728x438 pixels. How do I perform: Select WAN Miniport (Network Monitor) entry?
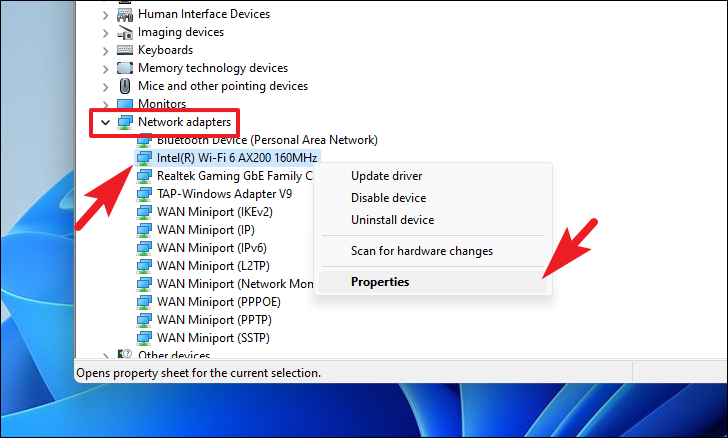click(234, 284)
